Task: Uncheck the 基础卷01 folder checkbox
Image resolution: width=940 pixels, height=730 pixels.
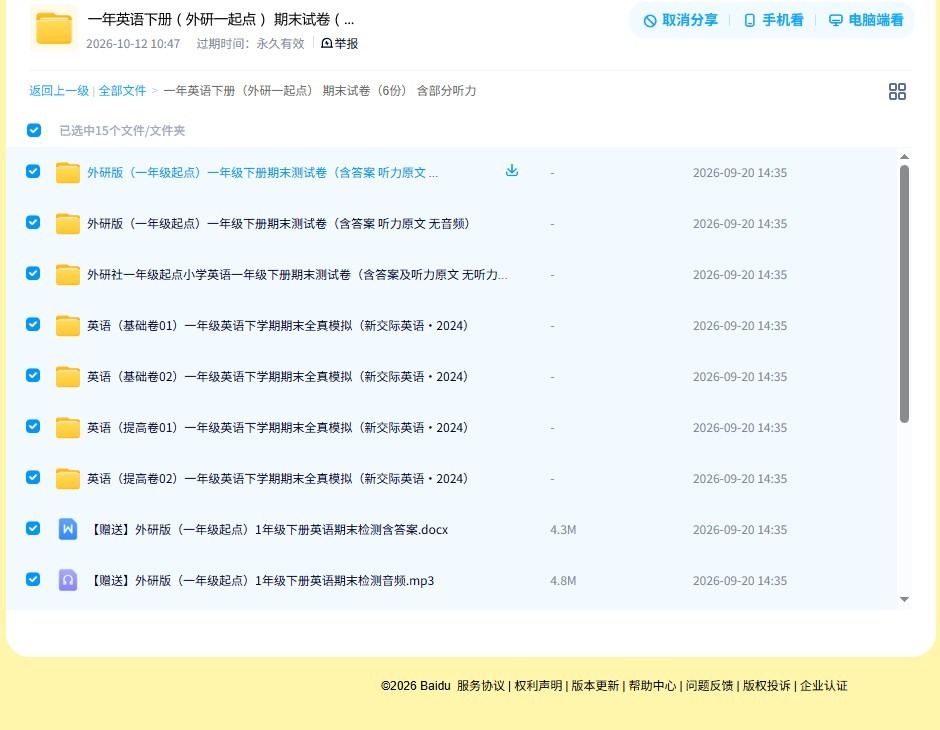Action: tap(33, 324)
